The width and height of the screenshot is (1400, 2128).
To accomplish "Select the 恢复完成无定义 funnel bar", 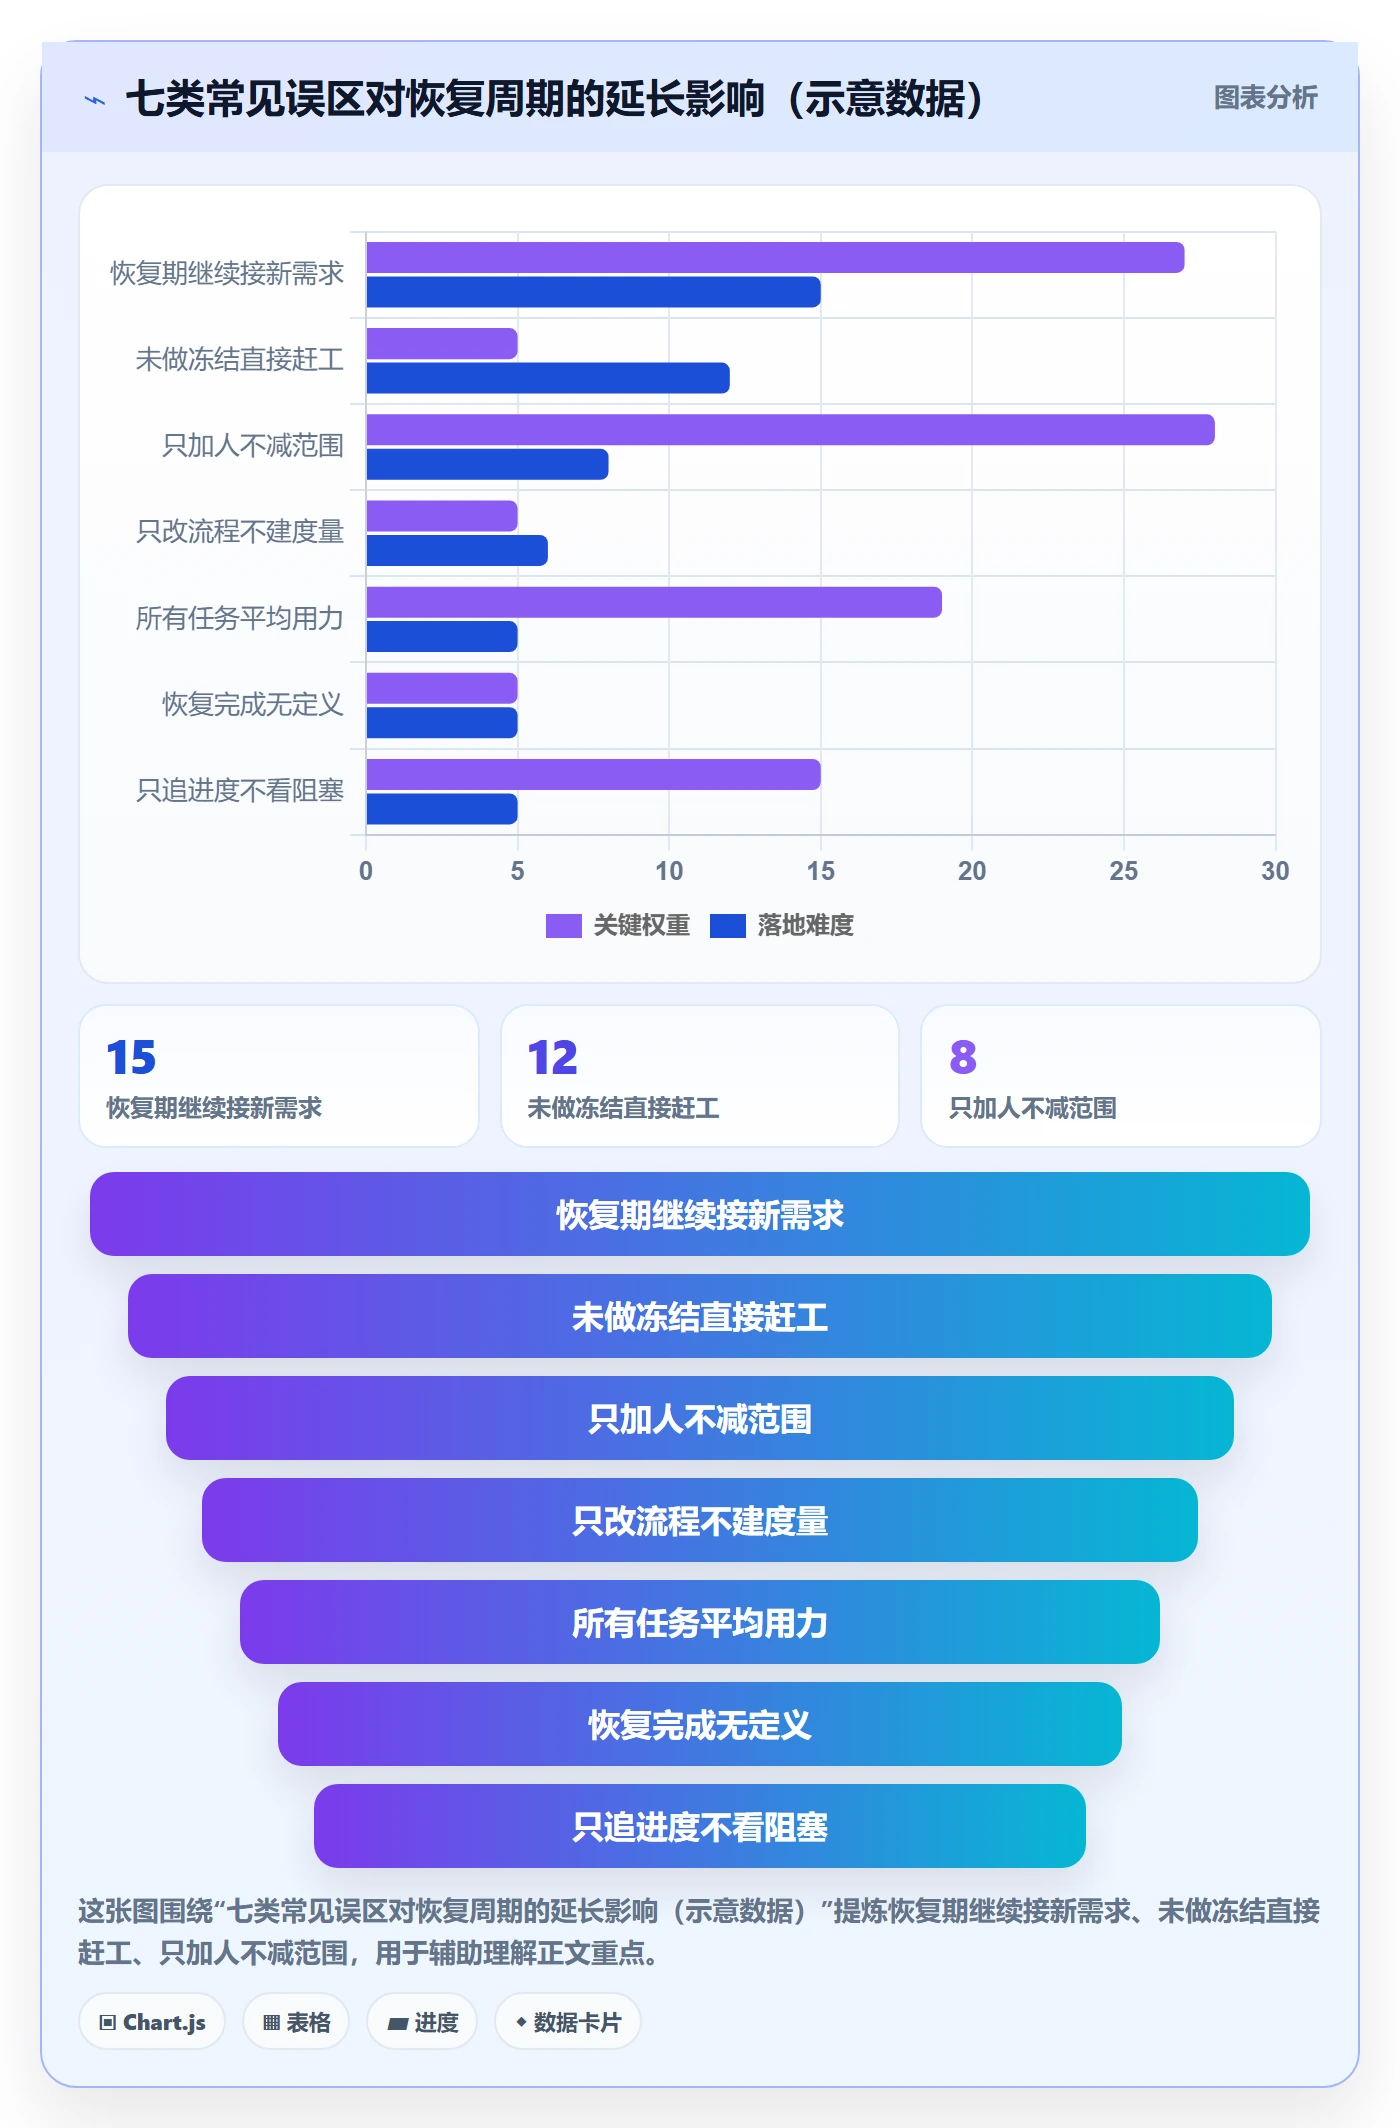I will point(700,1724).
